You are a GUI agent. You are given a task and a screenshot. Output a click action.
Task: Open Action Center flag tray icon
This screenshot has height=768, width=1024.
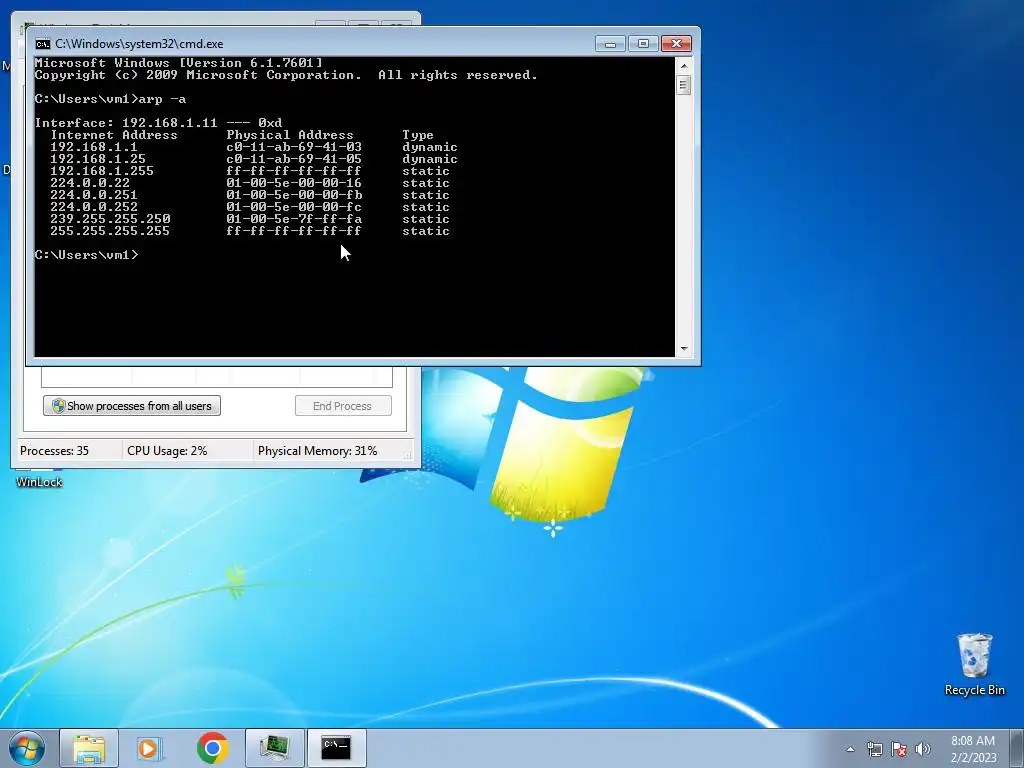pyautogui.click(x=899, y=749)
